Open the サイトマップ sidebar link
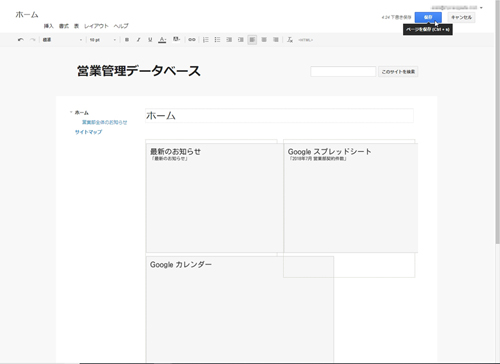Screen dimensions: 500x364 (88, 132)
